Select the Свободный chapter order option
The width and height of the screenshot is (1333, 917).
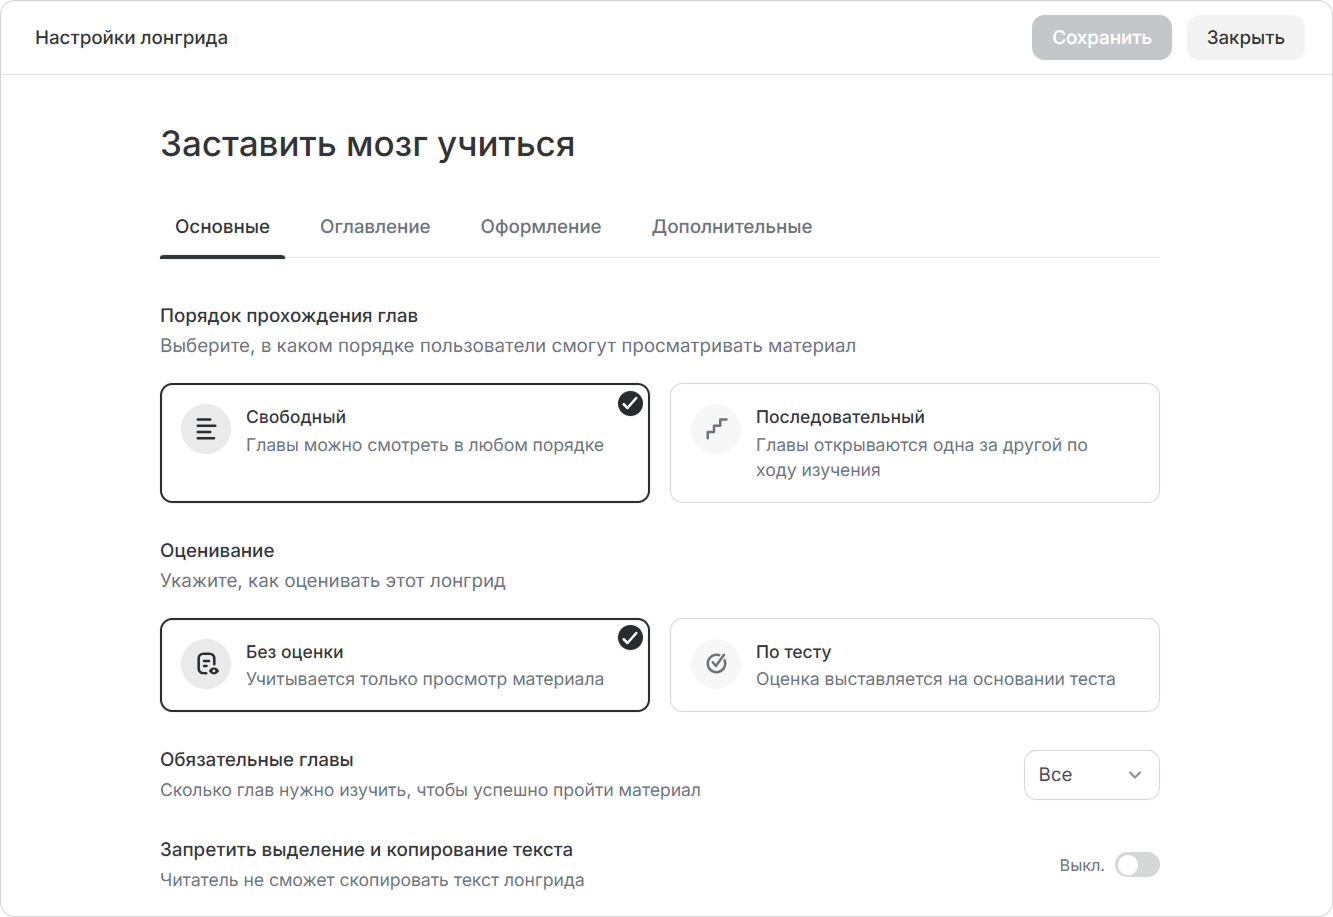pos(405,443)
